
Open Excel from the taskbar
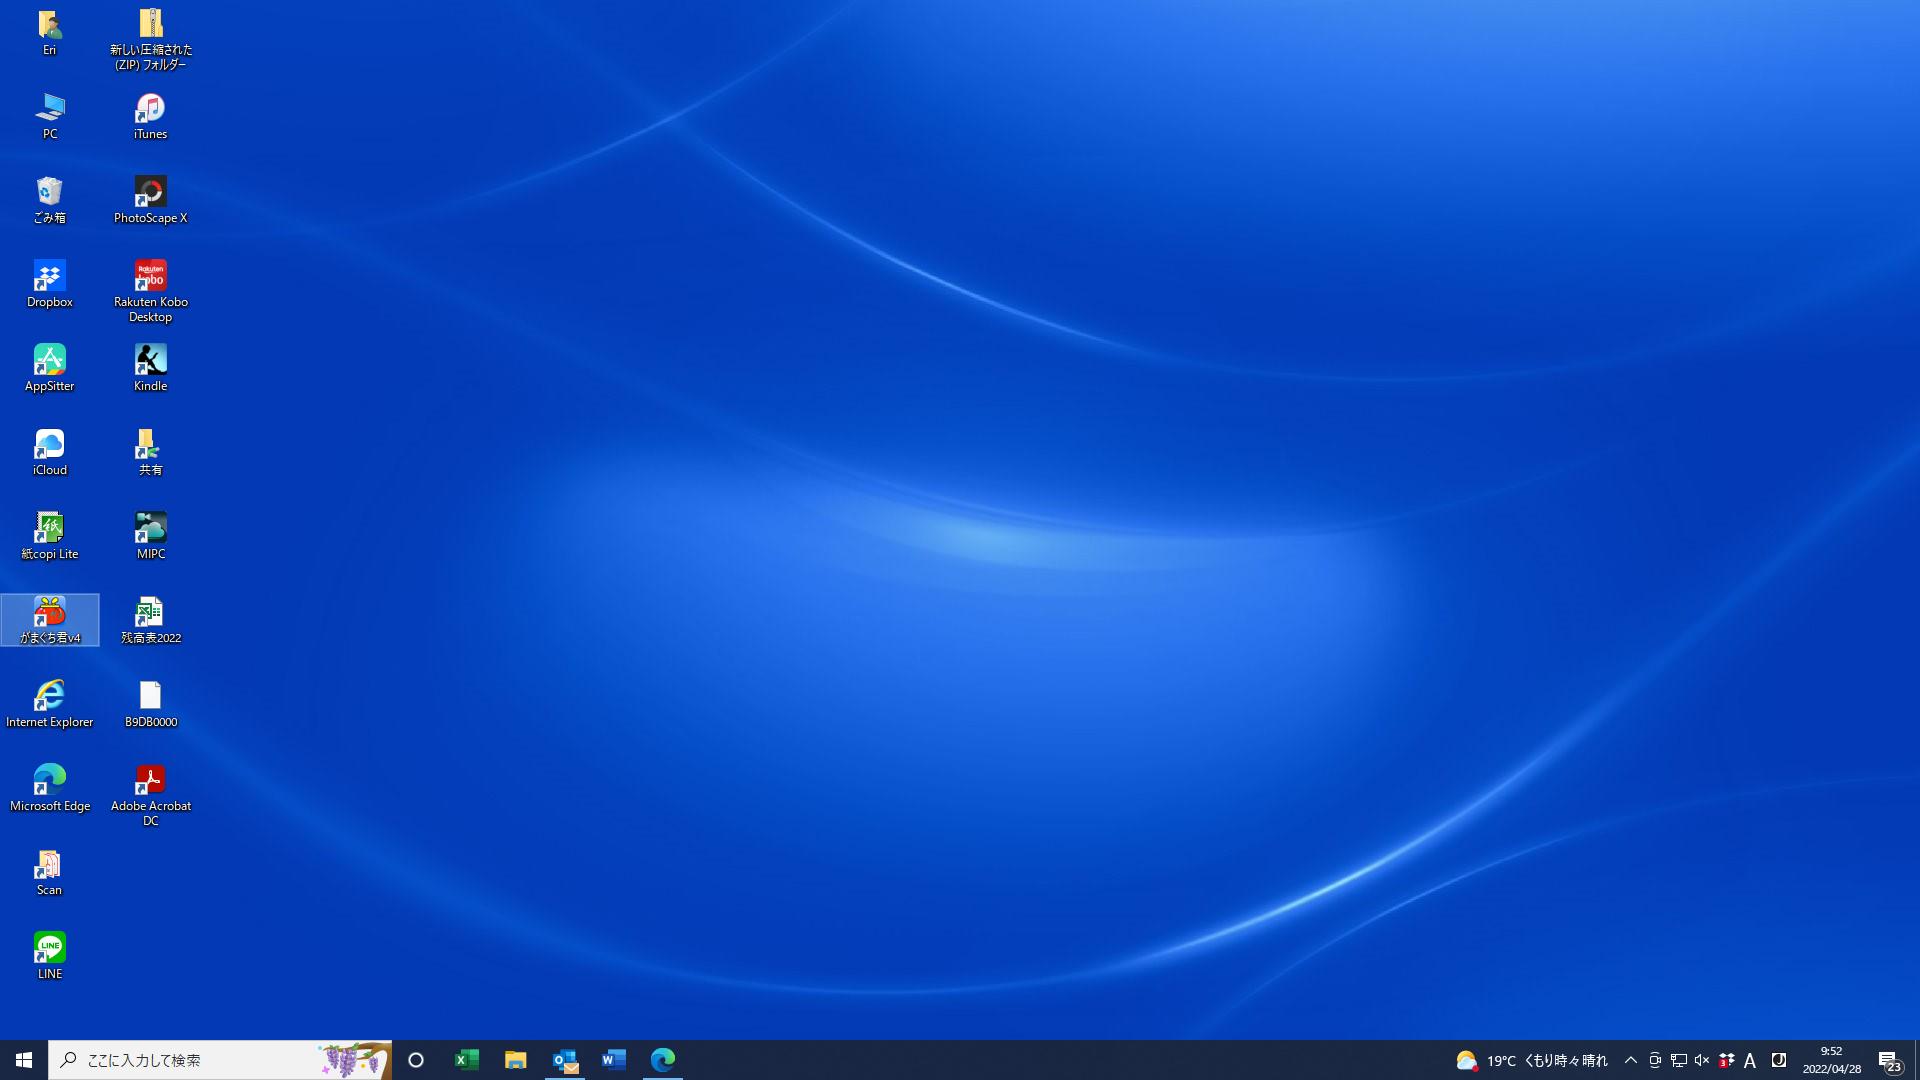point(466,1060)
